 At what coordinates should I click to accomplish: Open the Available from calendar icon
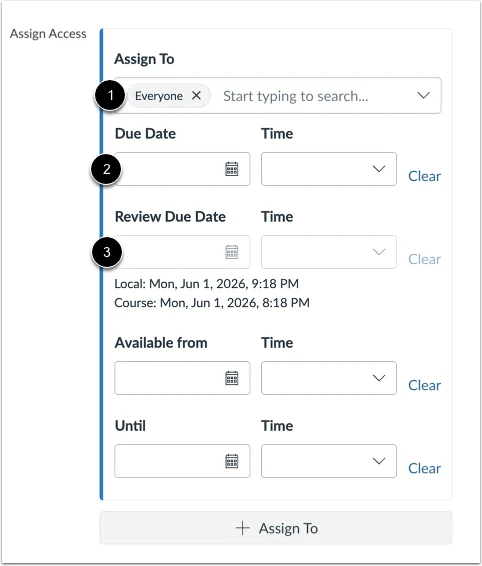coord(231,378)
